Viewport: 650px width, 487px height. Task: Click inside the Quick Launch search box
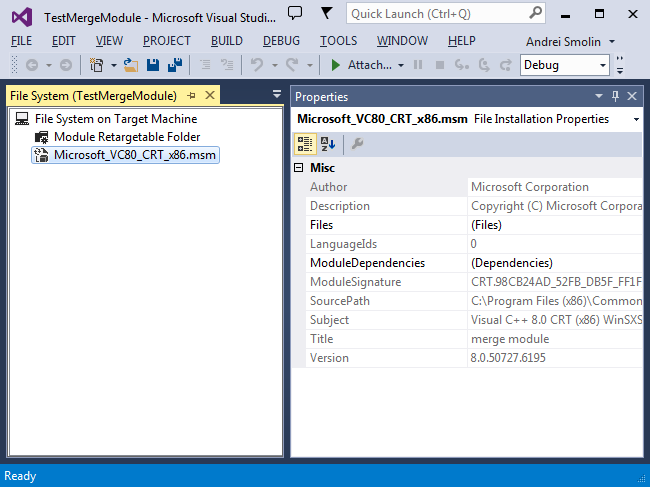(446, 14)
